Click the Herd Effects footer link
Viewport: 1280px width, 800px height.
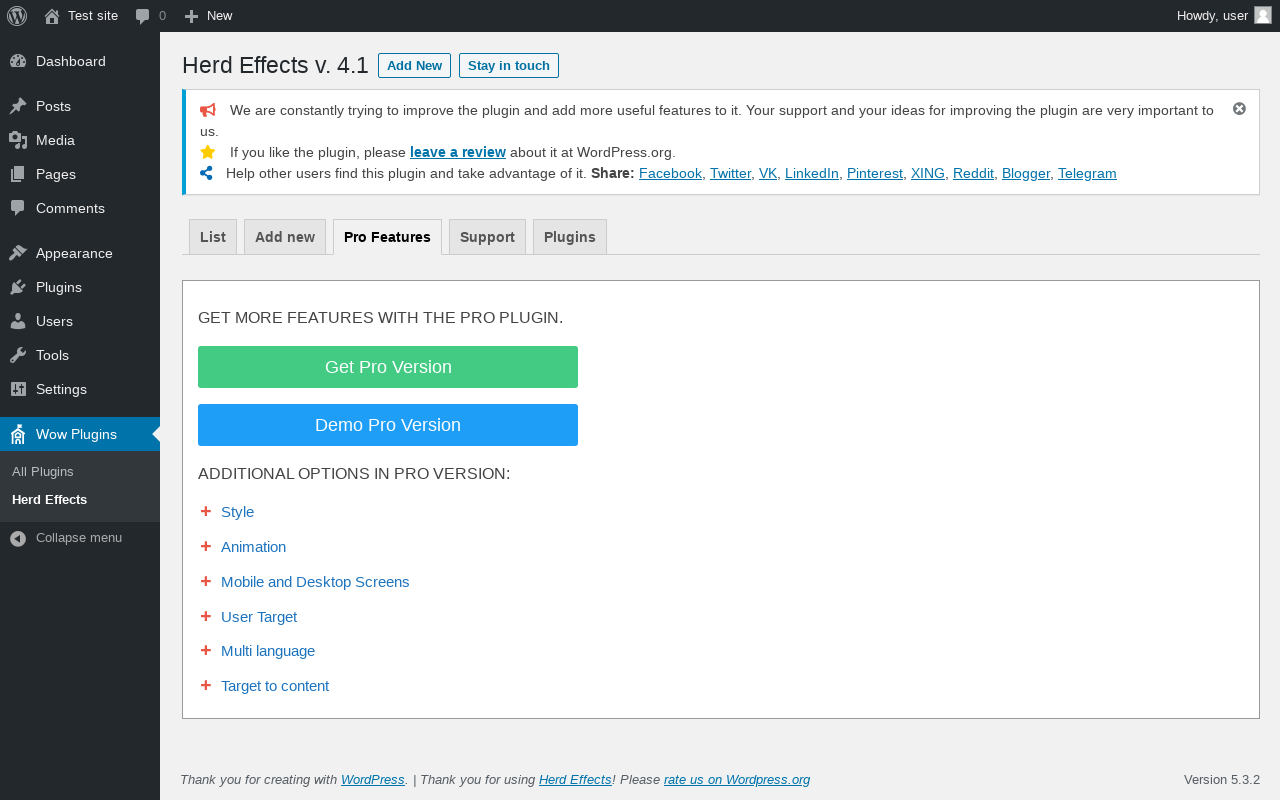(x=575, y=780)
